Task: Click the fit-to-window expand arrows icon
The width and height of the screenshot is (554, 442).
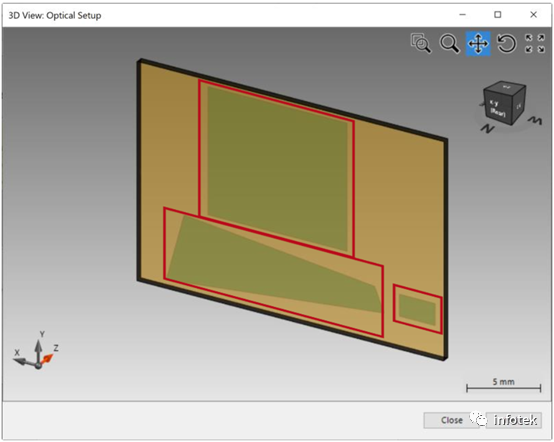Action: click(x=535, y=43)
